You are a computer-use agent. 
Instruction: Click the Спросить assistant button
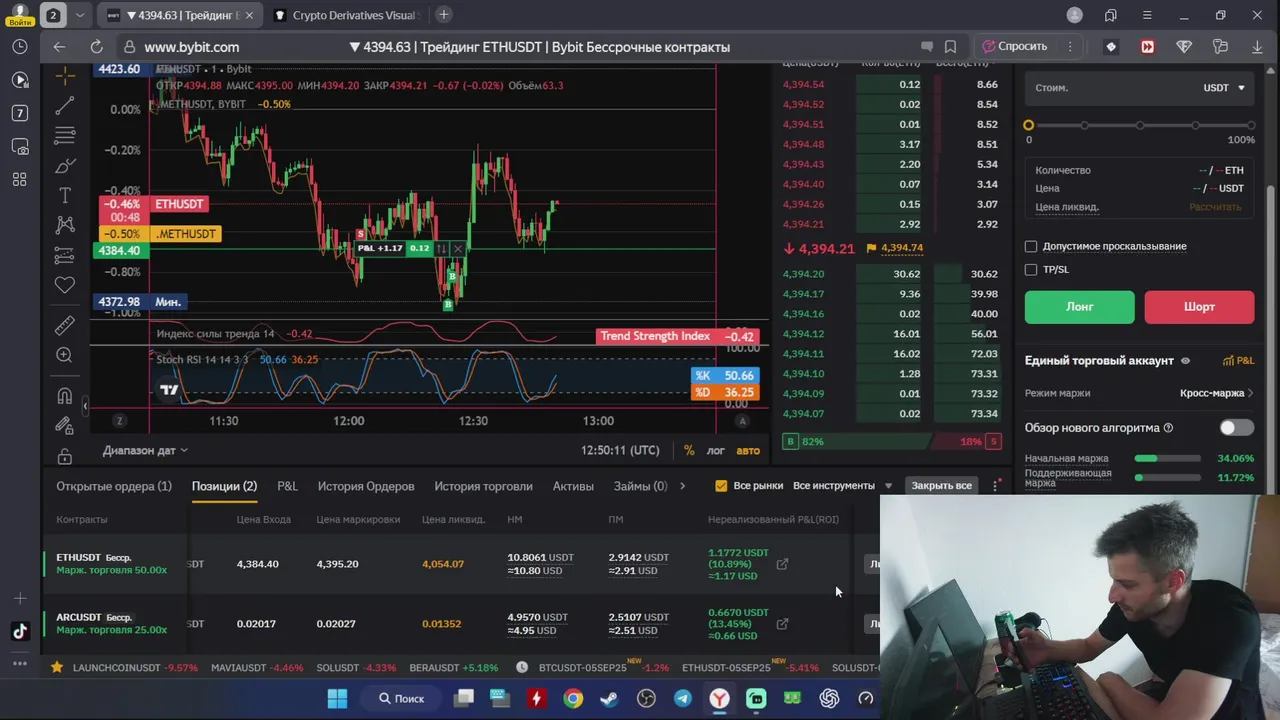[1014, 47]
